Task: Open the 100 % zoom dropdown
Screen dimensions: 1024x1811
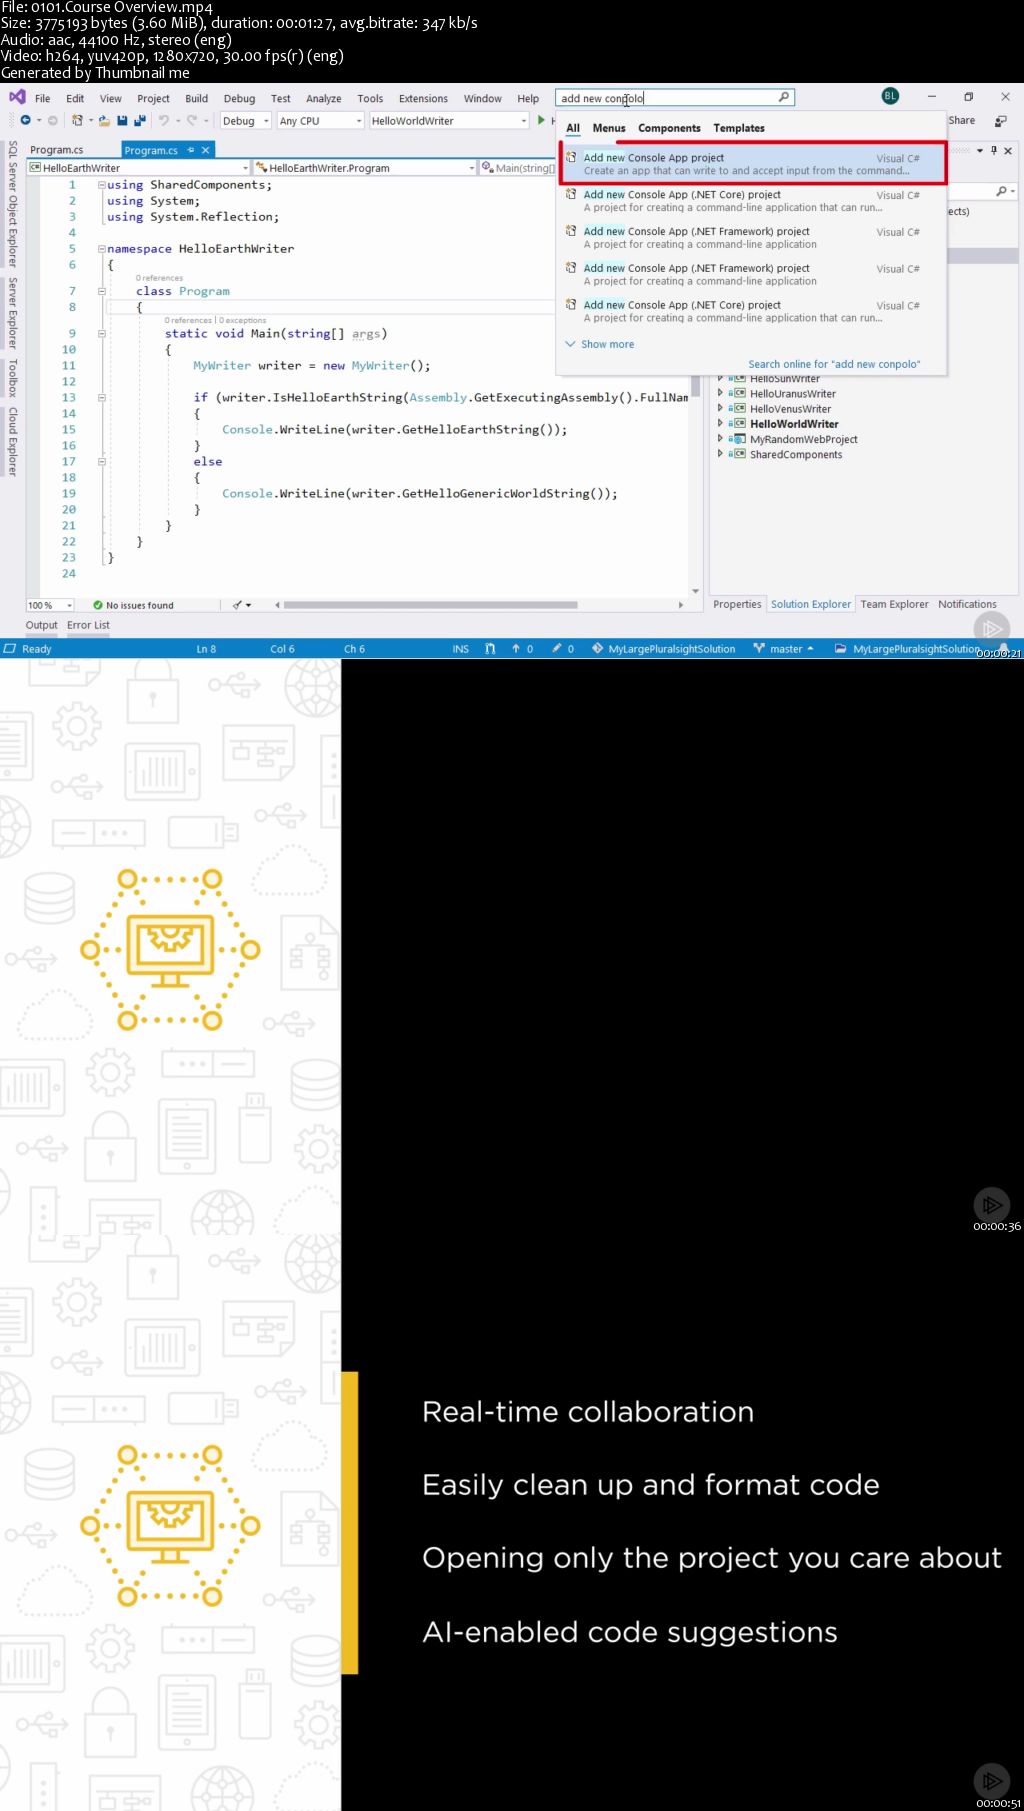Action: [50, 605]
